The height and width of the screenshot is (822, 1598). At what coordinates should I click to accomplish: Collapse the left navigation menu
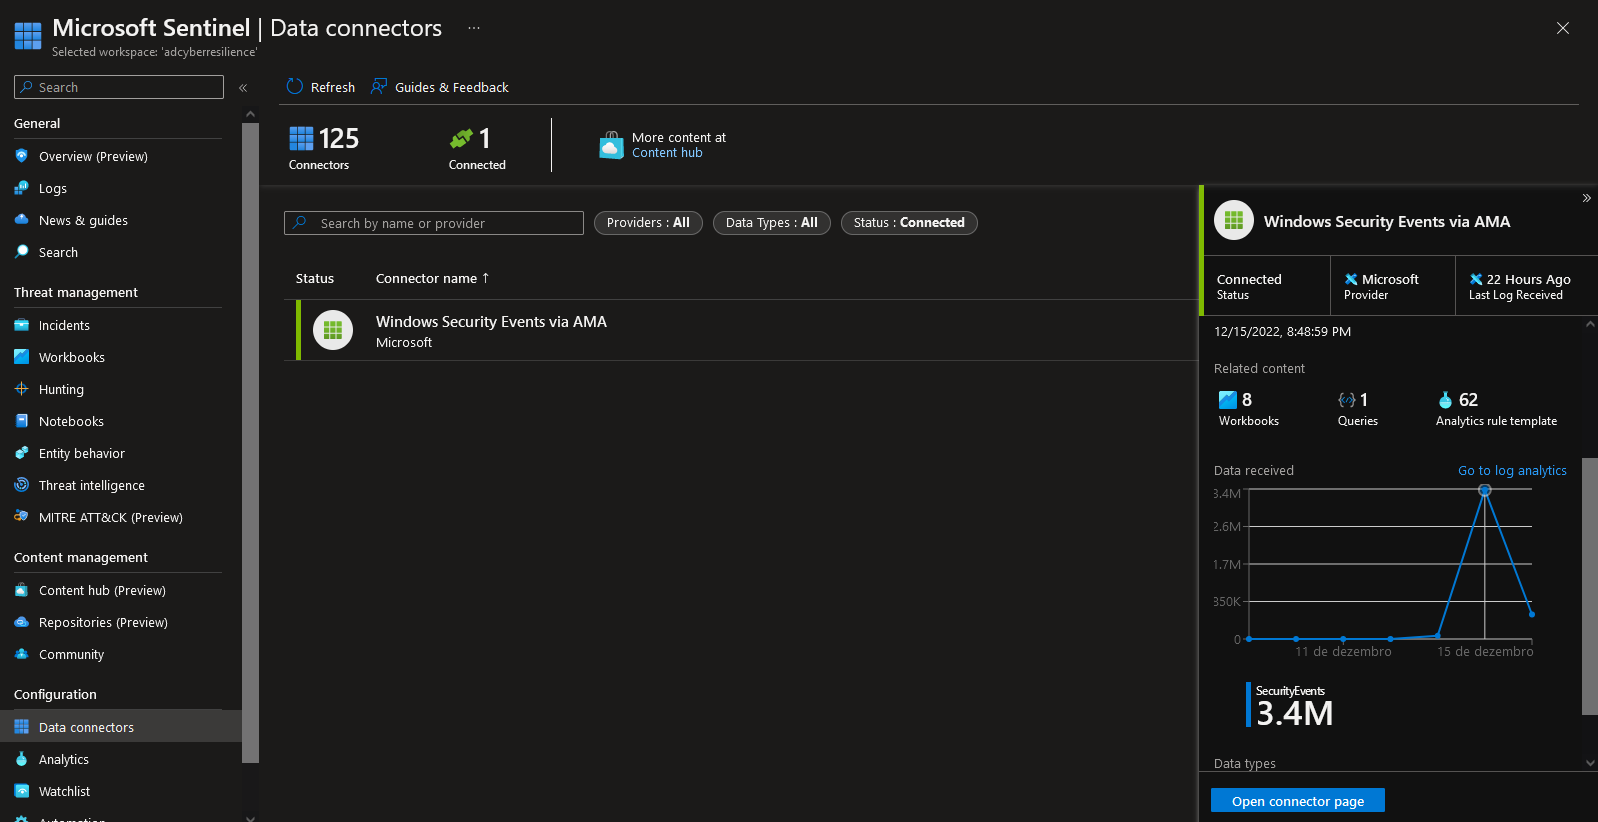tap(243, 88)
